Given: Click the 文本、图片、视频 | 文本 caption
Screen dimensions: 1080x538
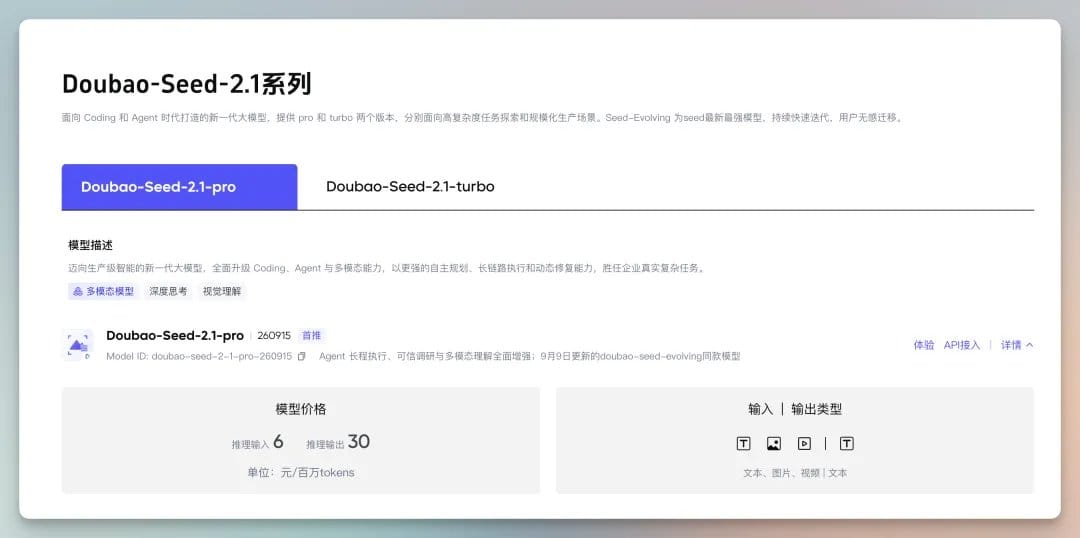Looking at the screenshot, I should click(x=795, y=473).
